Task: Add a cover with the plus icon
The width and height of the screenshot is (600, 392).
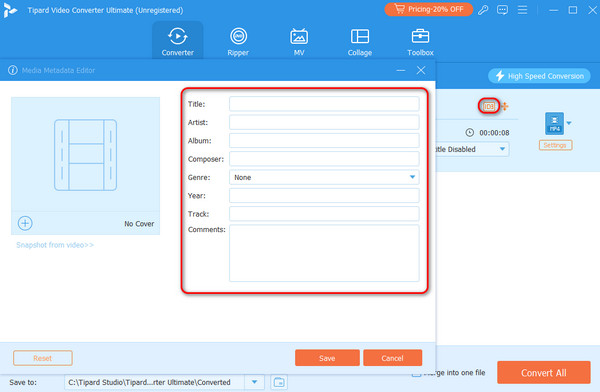Action: [x=25, y=223]
